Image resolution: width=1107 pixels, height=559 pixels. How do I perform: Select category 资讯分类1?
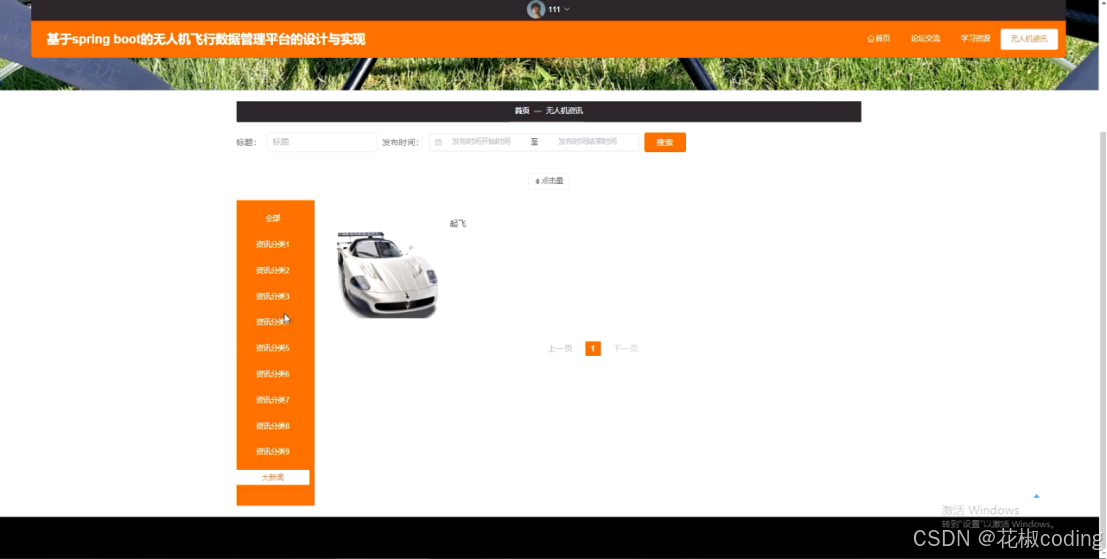(x=273, y=244)
